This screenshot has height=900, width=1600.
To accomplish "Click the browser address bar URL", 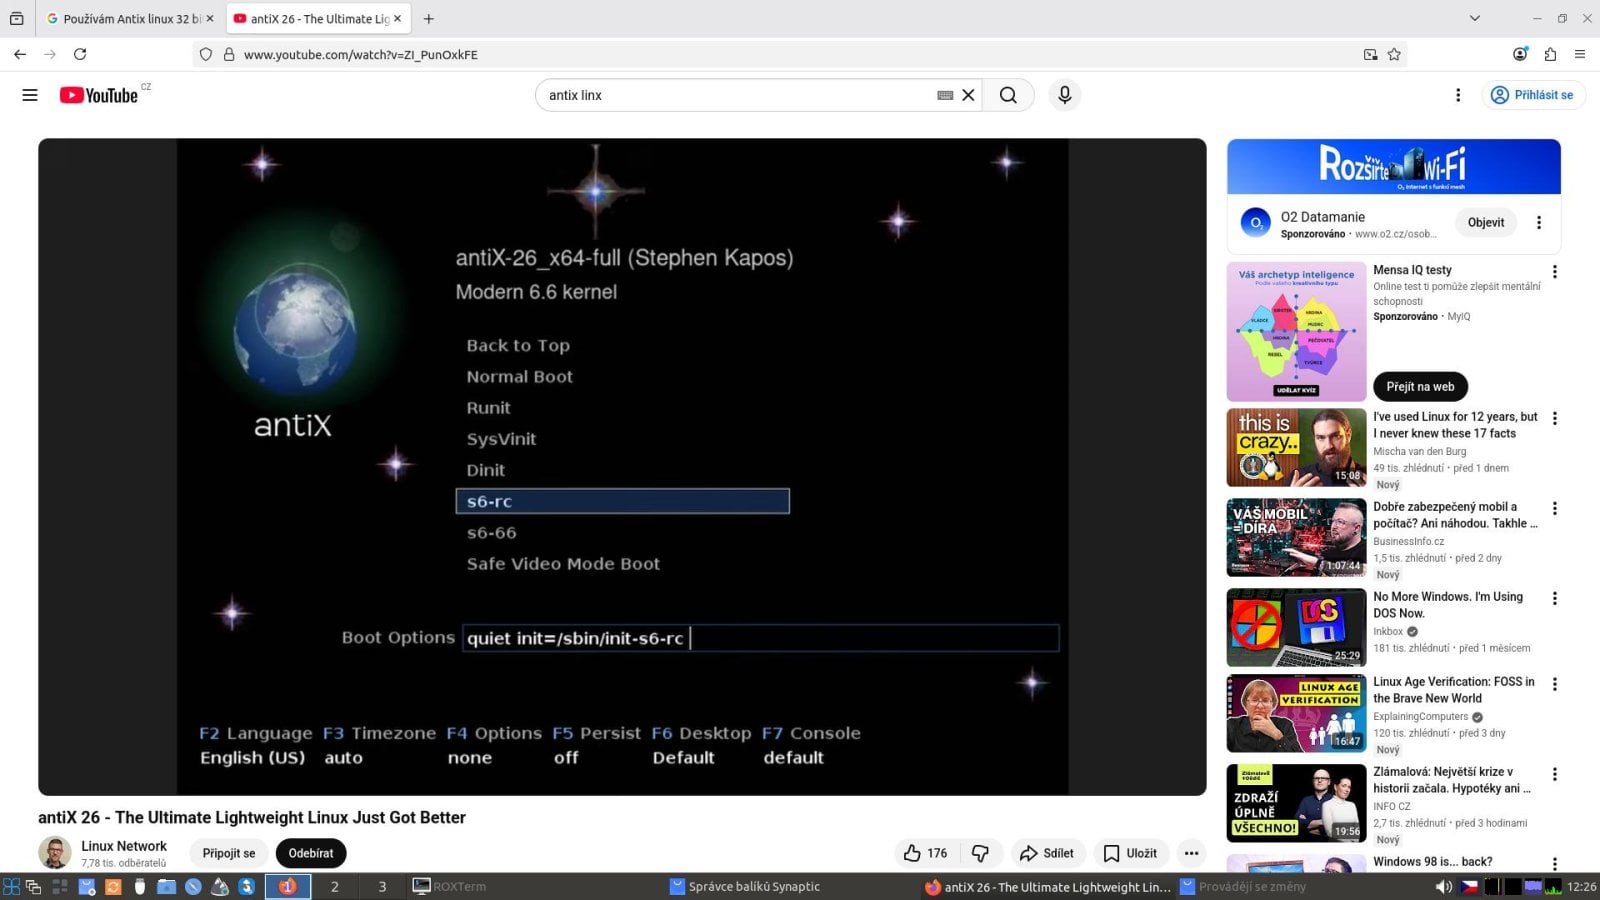I will pyautogui.click(x=361, y=54).
